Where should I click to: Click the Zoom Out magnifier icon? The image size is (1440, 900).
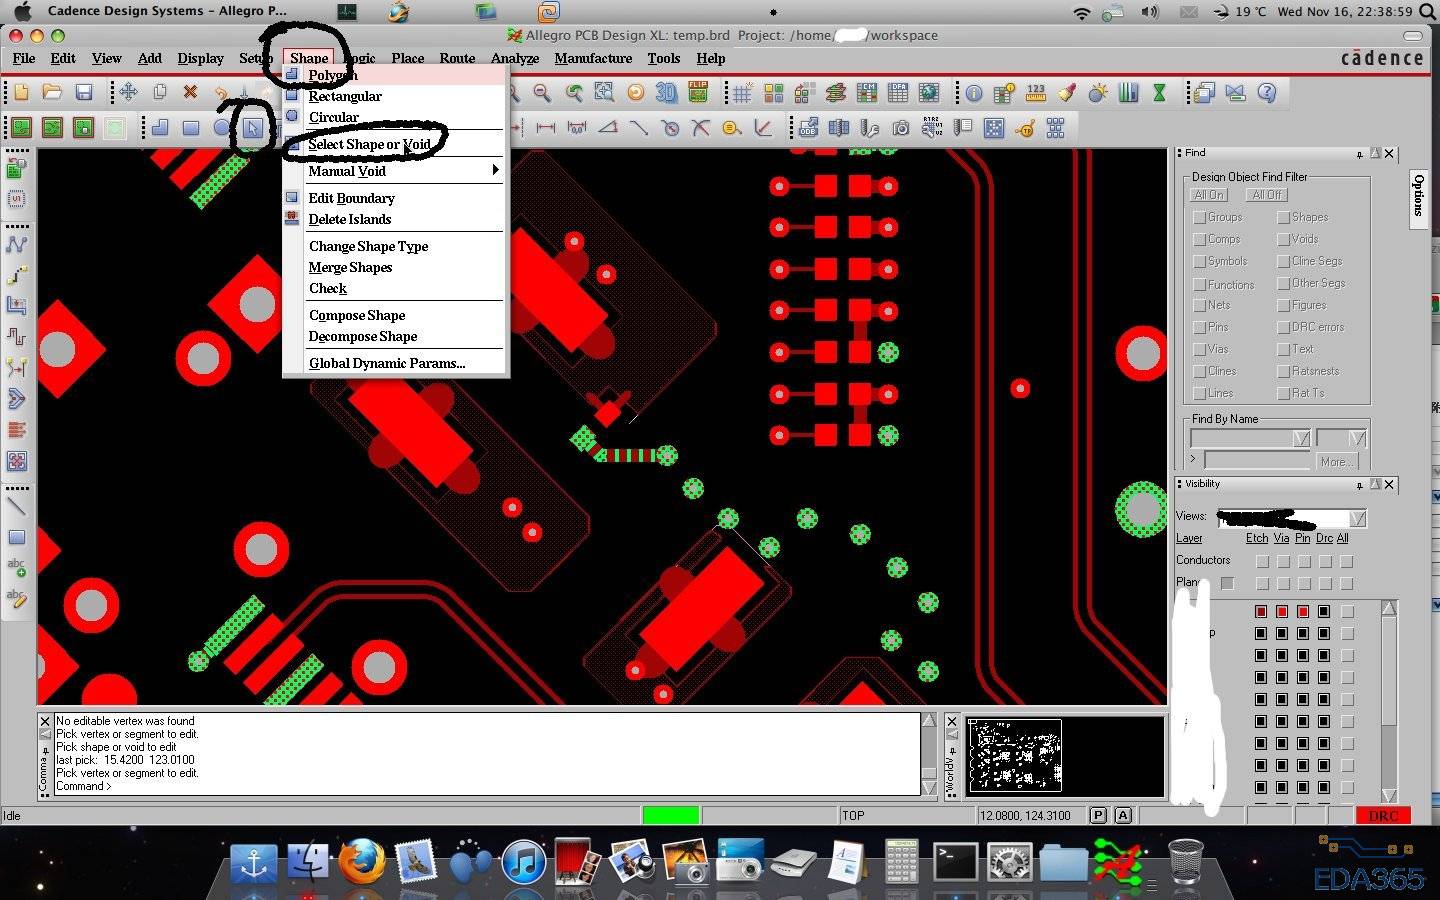point(542,93)
